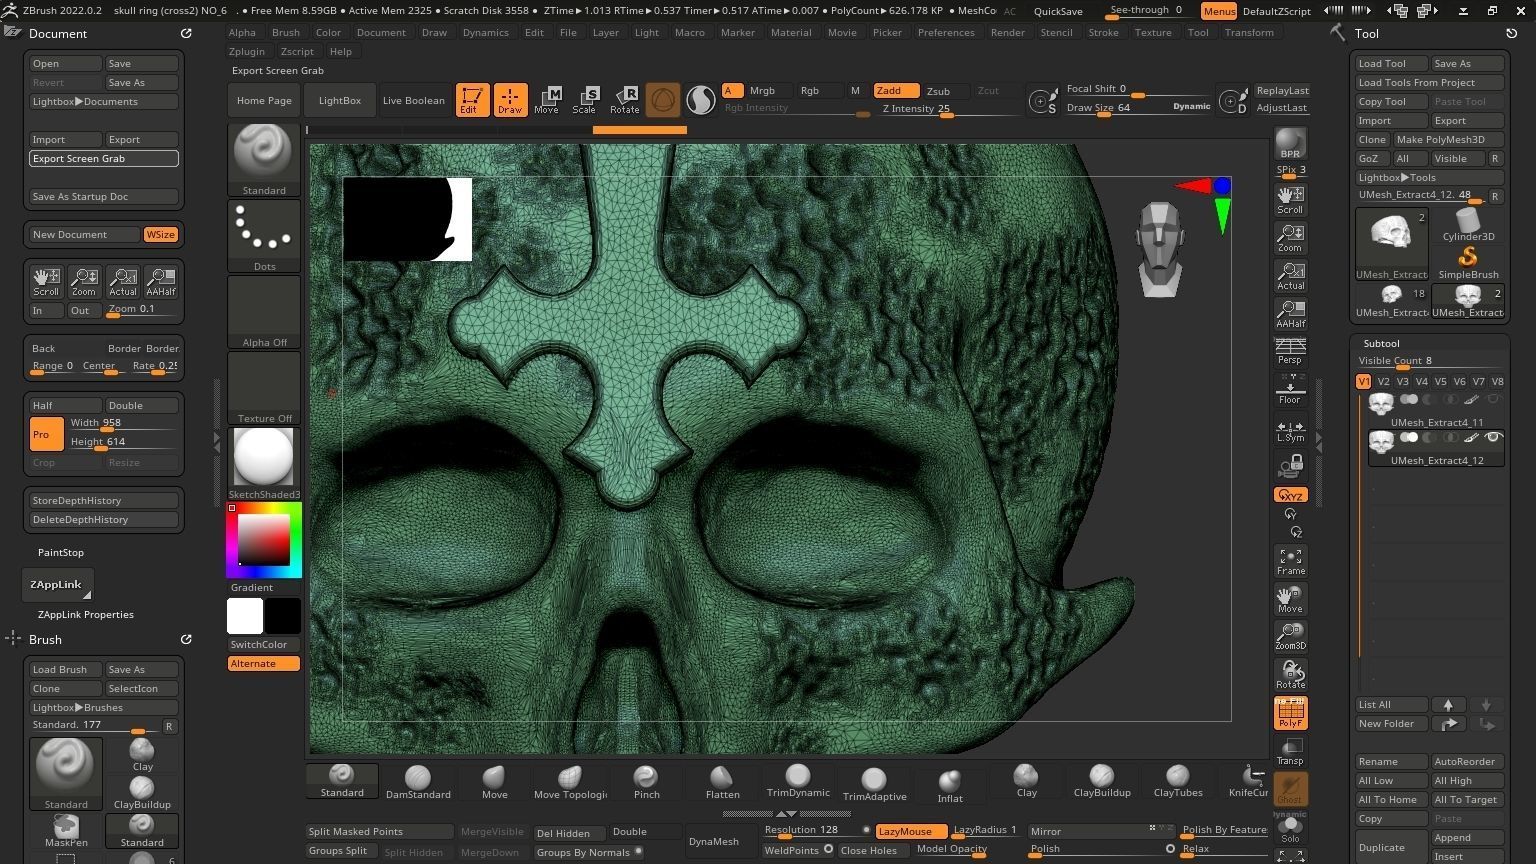This screenshot has height=864, width=1536.
Task: Activate Edit mode button
Action: pos(472,100)
